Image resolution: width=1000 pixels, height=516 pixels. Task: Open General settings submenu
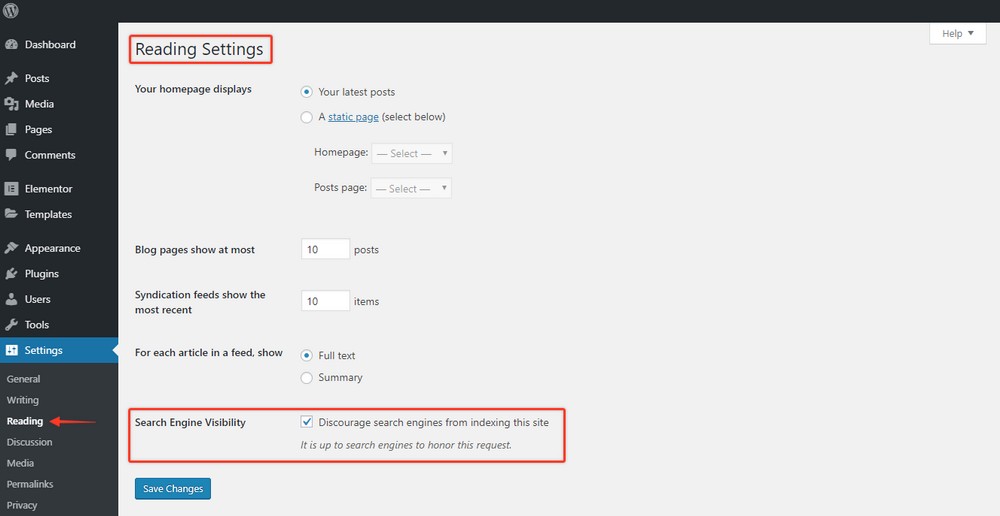24,379
